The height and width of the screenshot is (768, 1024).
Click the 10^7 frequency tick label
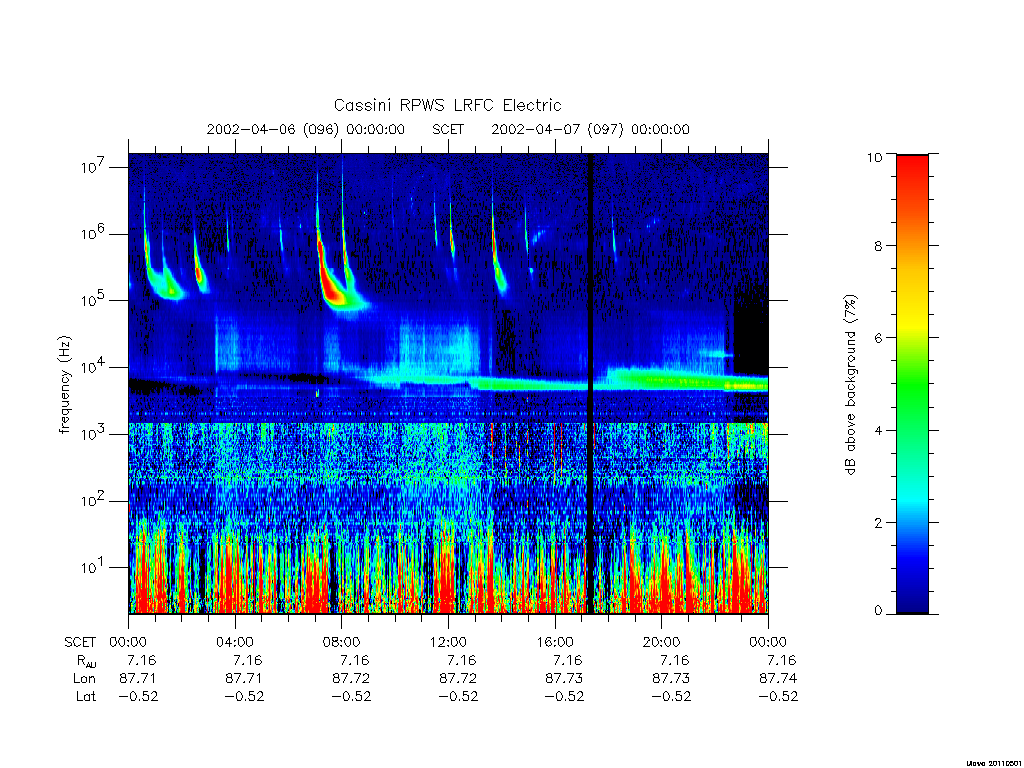pos(93,167)
